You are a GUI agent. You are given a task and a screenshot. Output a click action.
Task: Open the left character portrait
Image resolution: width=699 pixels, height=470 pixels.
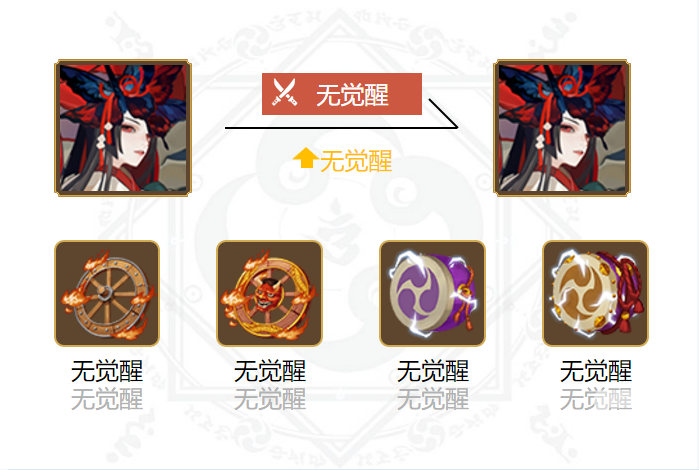[123, 128]
